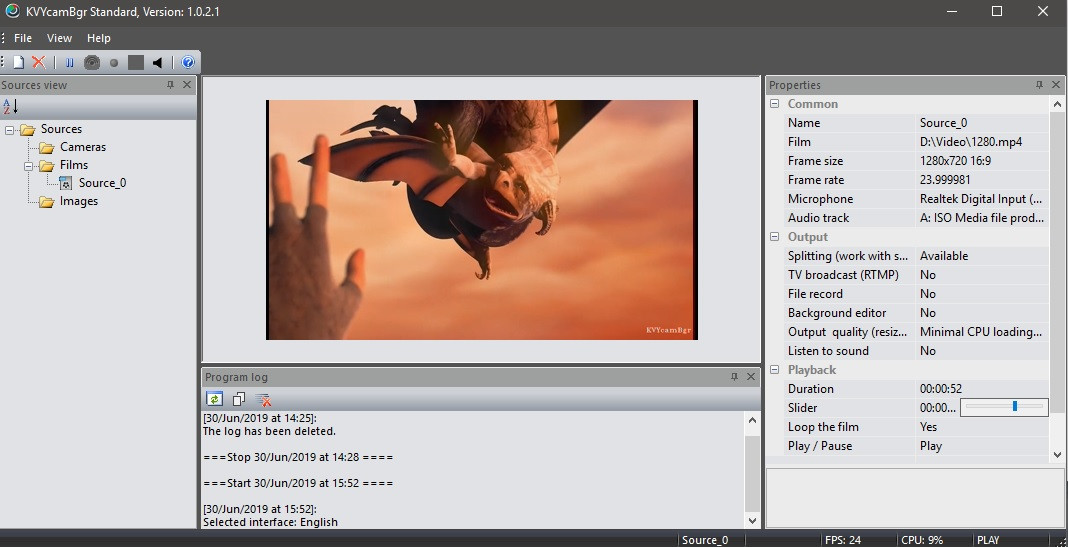Collapse the Sources tree node

[10, 129]
